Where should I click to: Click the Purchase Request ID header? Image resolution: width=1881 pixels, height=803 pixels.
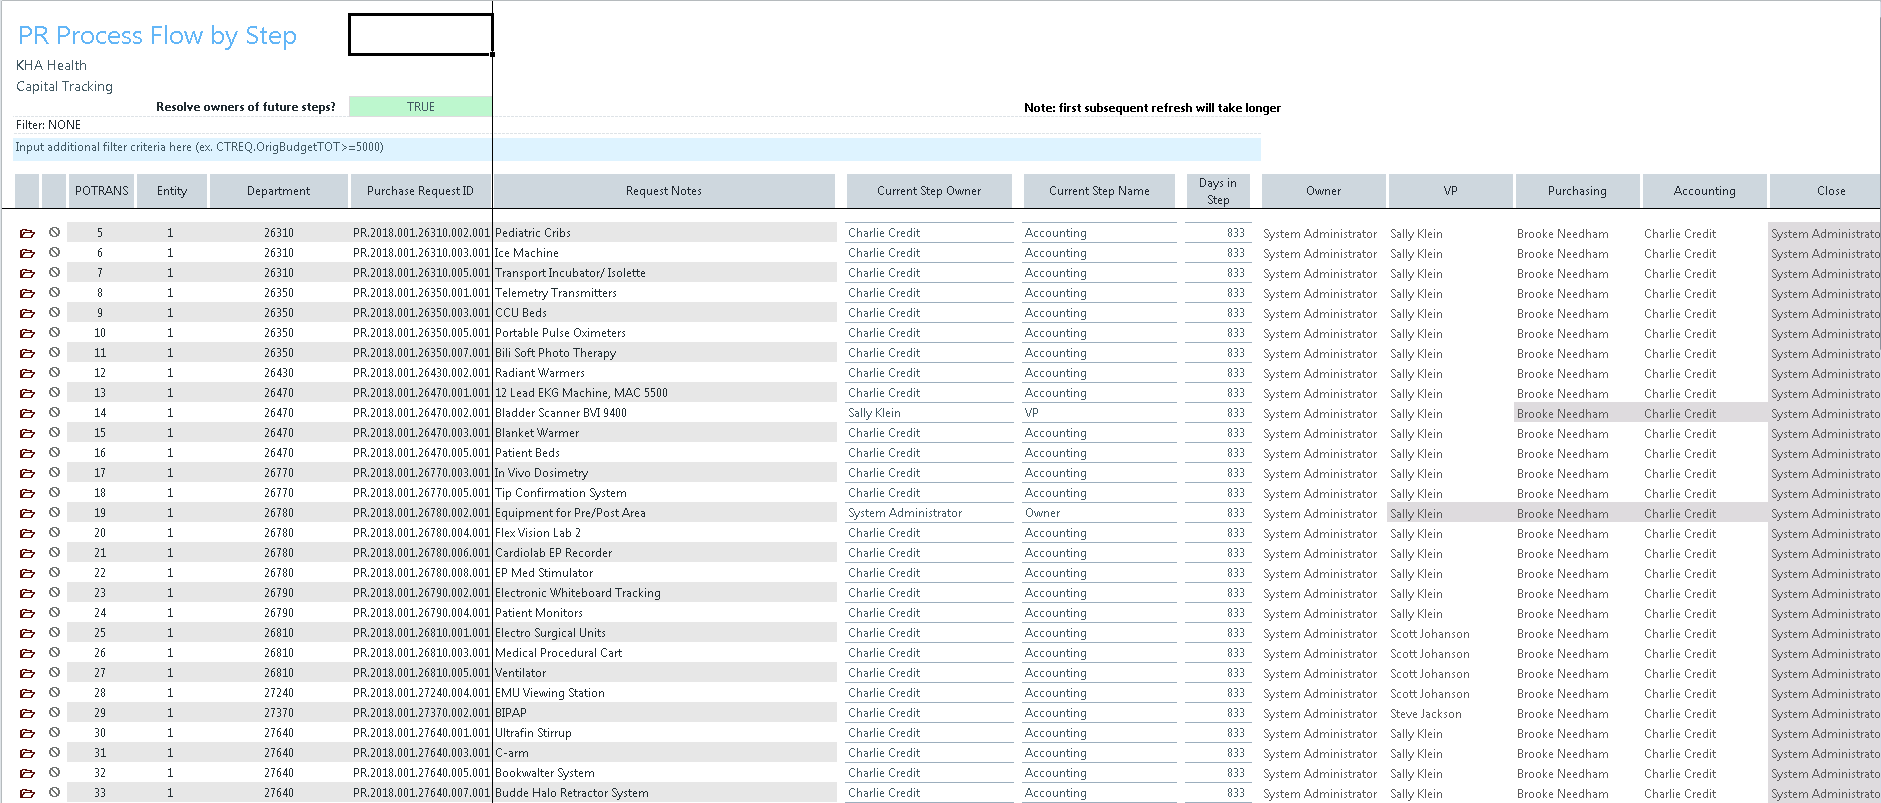[x=420, y=191]
